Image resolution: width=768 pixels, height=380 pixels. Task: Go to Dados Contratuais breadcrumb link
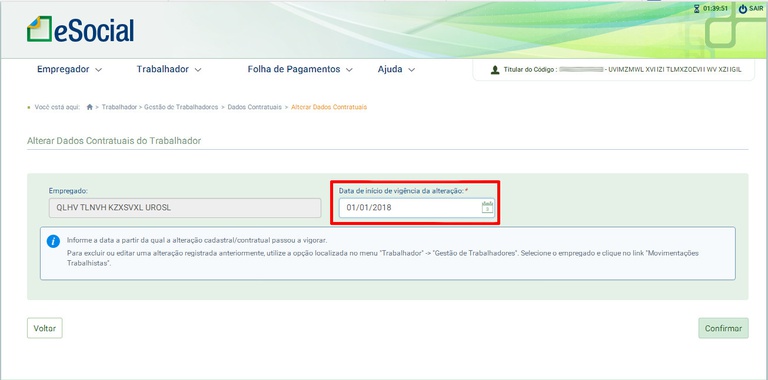click(254, 107)
